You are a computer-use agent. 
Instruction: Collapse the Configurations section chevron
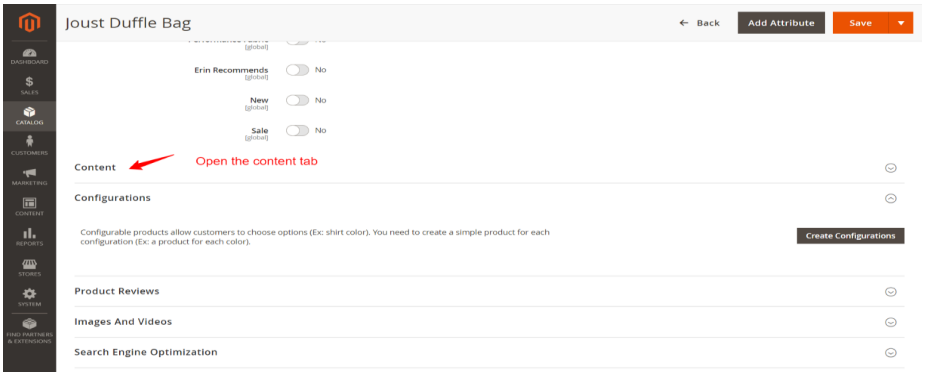pos(890,199)
